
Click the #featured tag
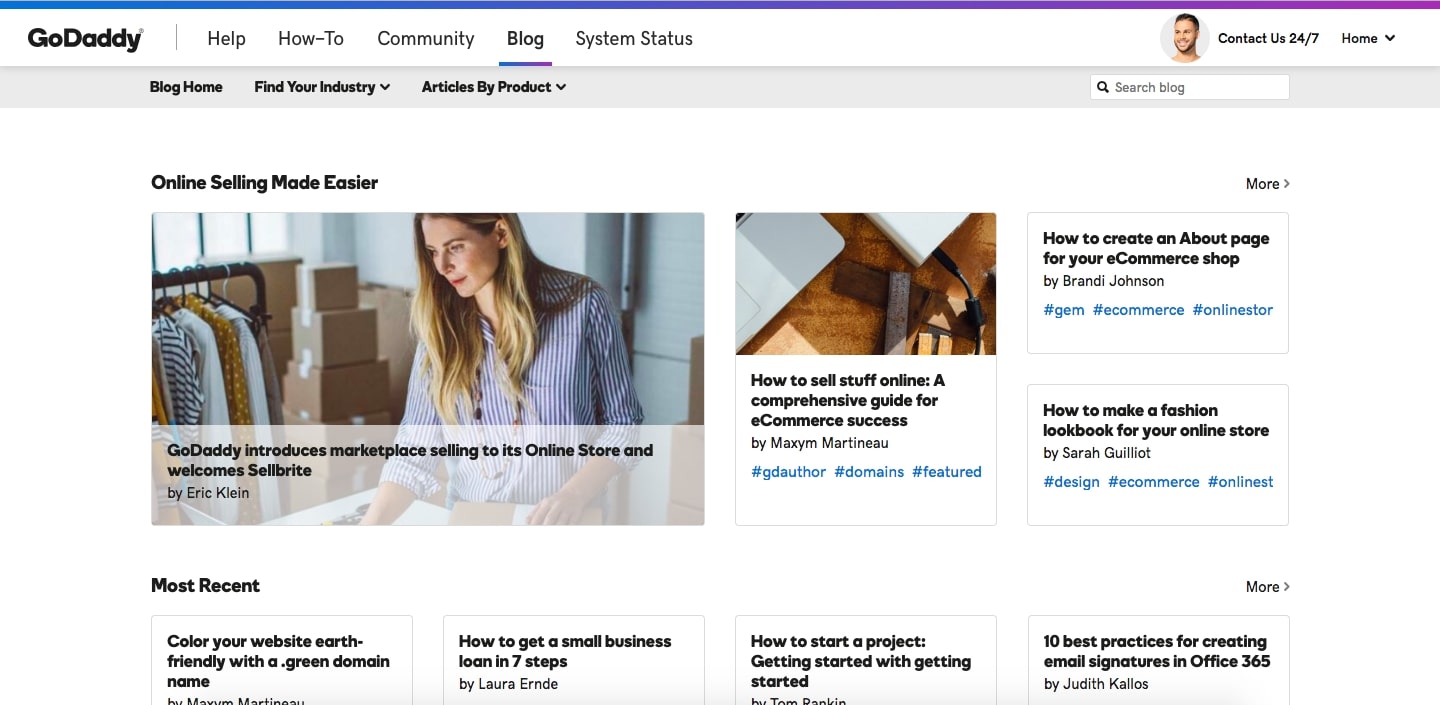point(947,472)
